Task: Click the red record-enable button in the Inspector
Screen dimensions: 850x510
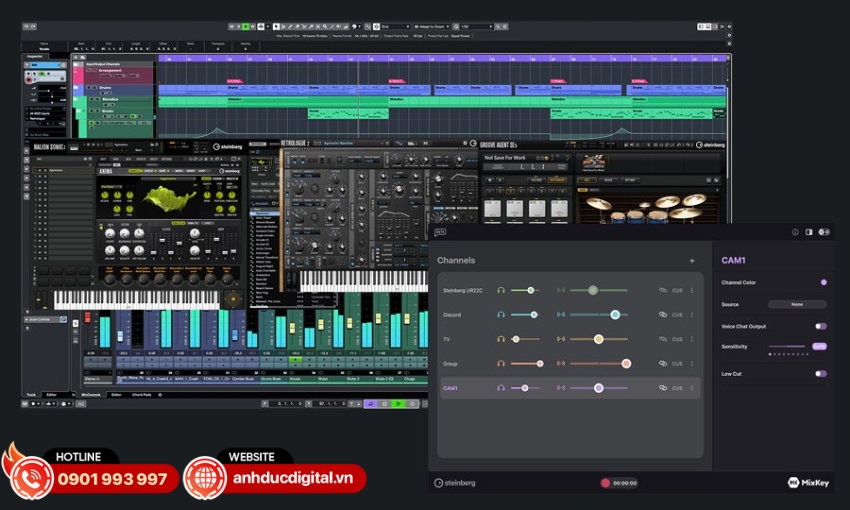Action: click(29, 80)
